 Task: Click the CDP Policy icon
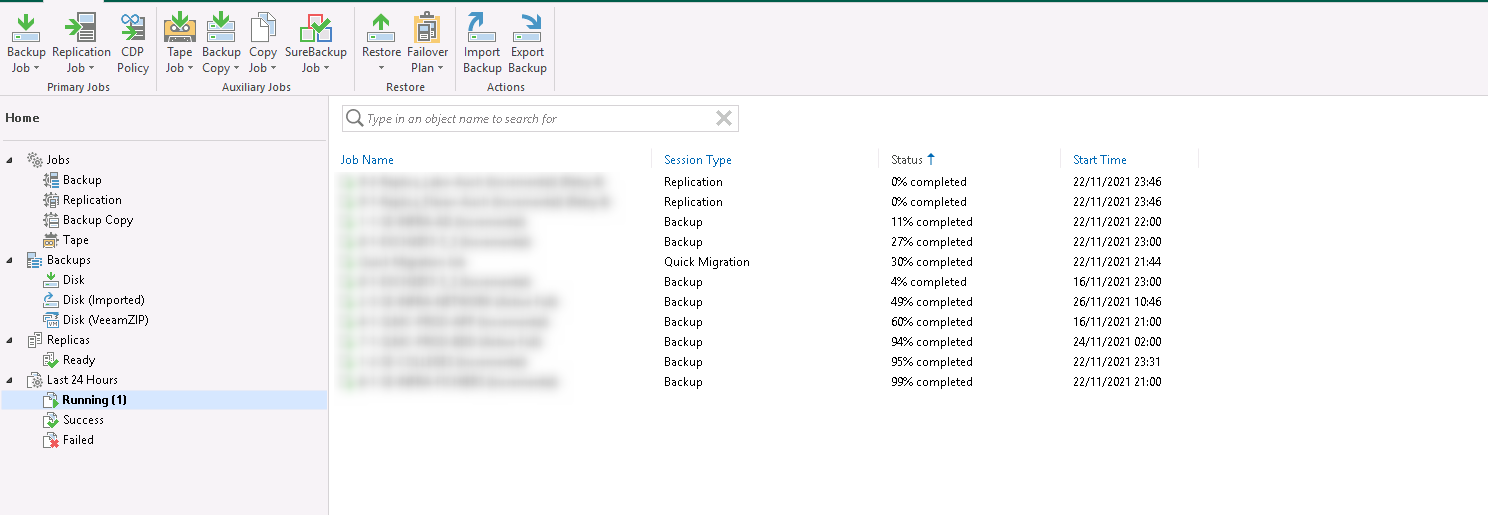coord(133,28)
